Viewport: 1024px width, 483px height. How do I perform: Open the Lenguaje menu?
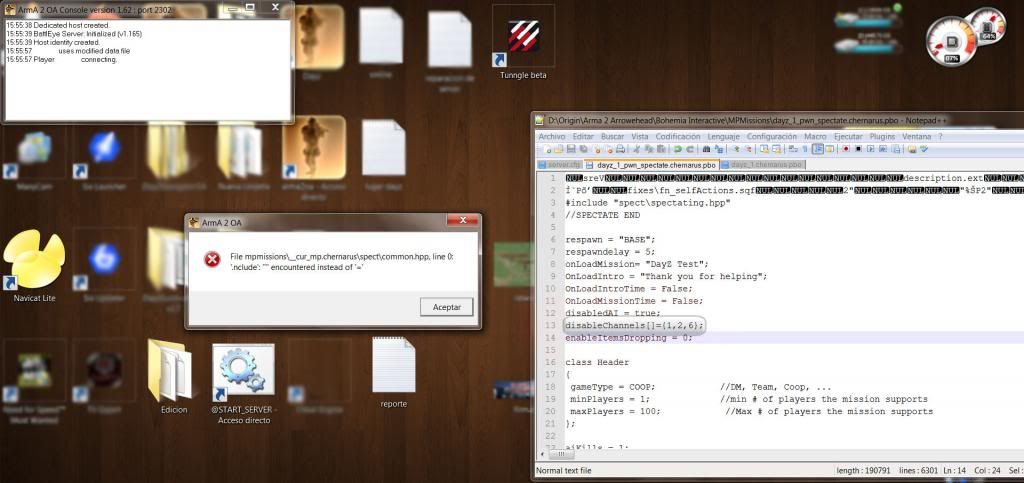pyautogui.click(x=724, y=136)
